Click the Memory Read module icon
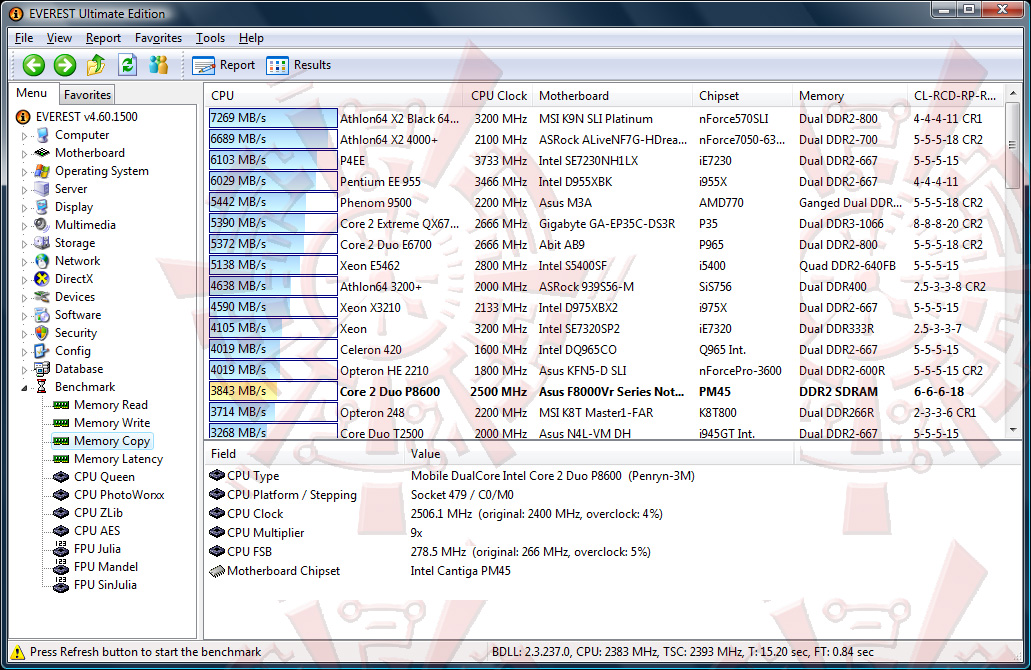Viewport: 1031px width, 670px height. (61, 405)
